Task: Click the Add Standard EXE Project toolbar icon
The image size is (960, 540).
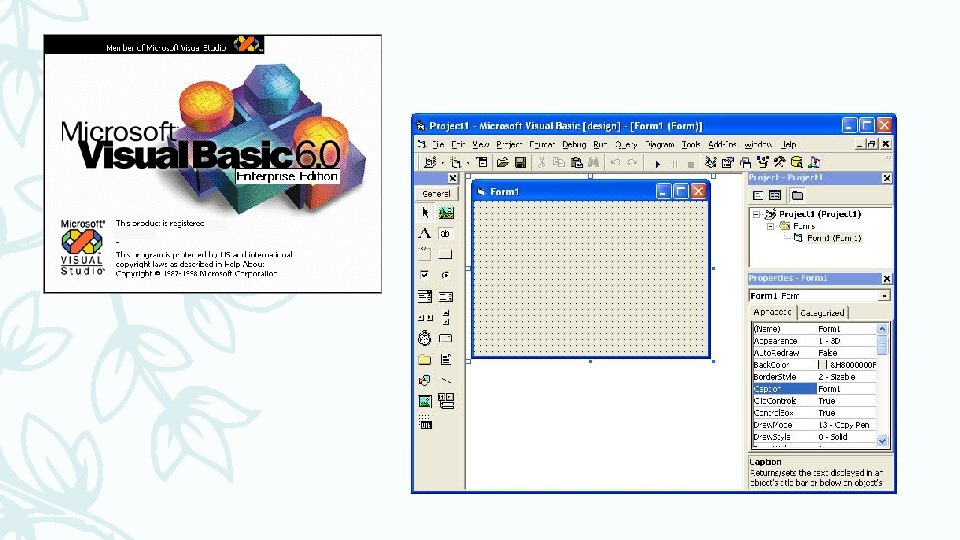Action: pyautogui.click(x=430, y=162)
